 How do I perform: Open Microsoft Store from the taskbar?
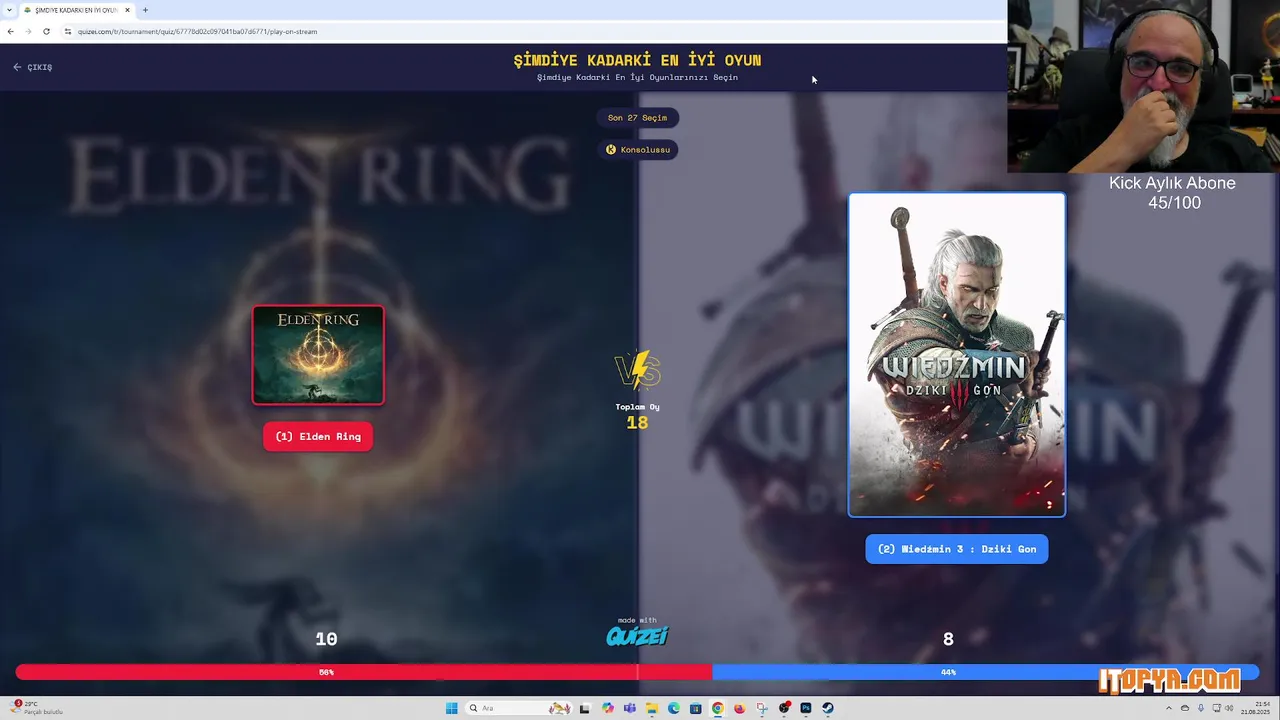(x=695, y=708)
